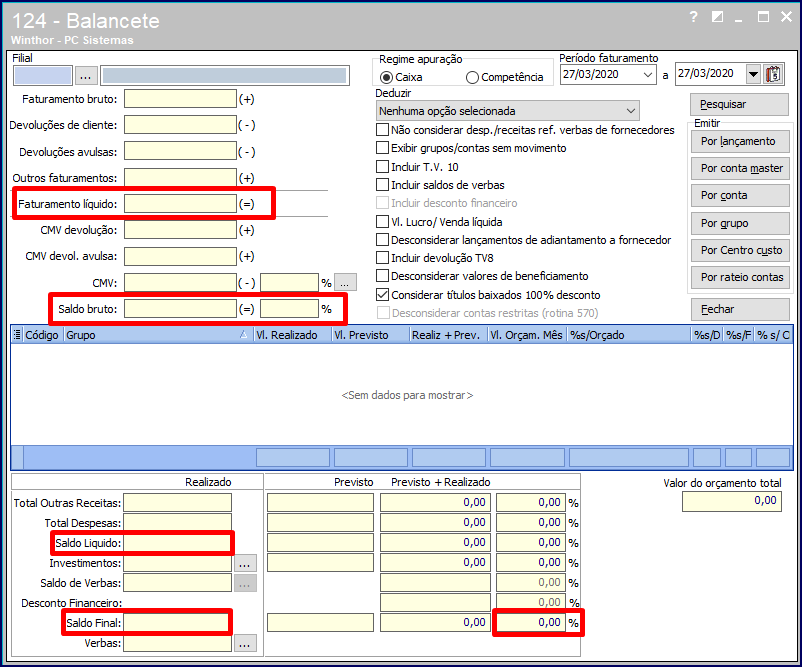Click the help question mark icon
The image size is (802, 667).
694,17
